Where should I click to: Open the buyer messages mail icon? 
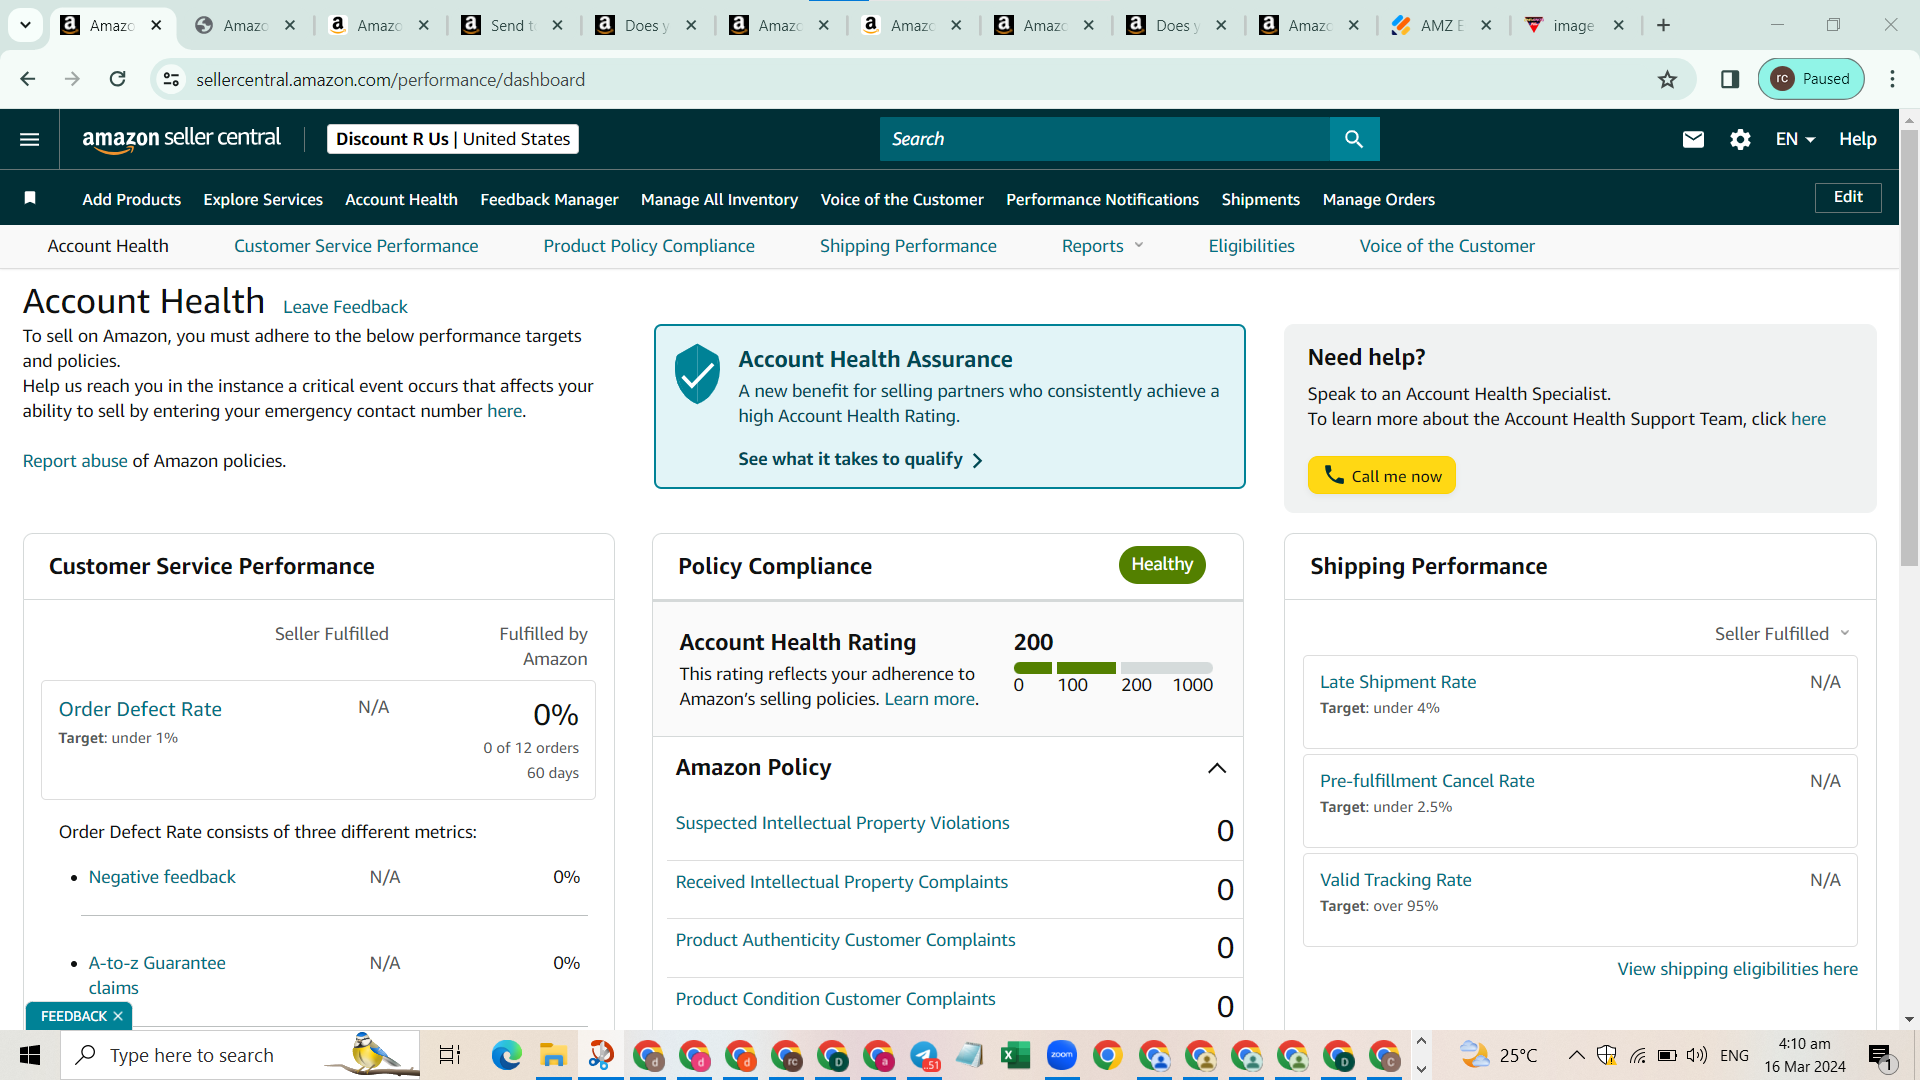click(1693, 139)
